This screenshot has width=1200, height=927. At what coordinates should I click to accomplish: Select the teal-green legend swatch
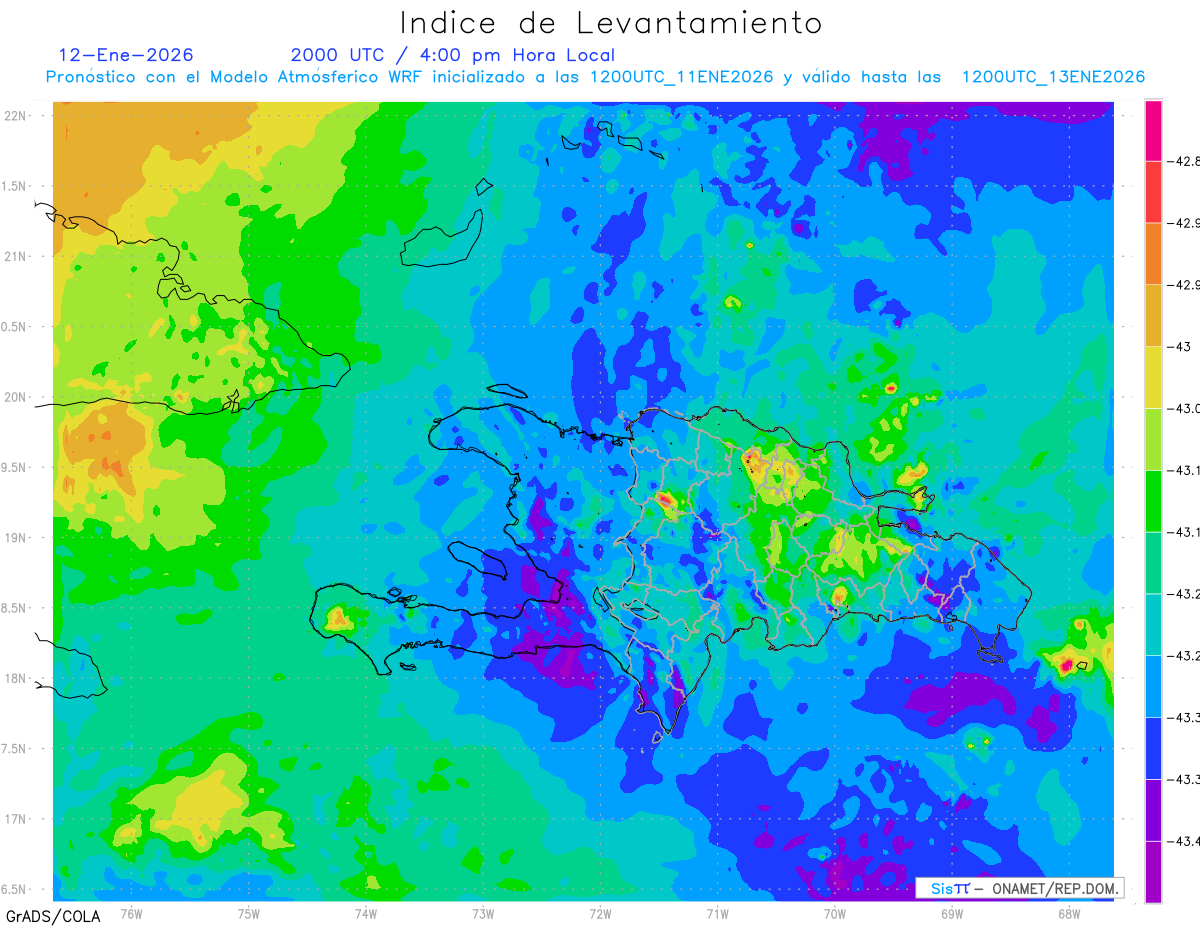point(1153,563)
